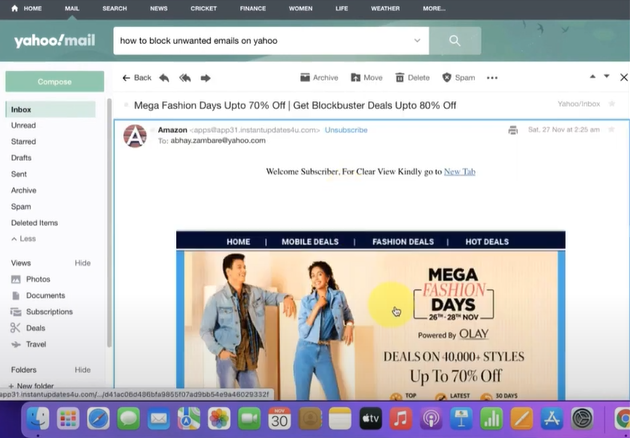
Task: Click the sidebar vertical scrollbar
Action: pos(109,223)
